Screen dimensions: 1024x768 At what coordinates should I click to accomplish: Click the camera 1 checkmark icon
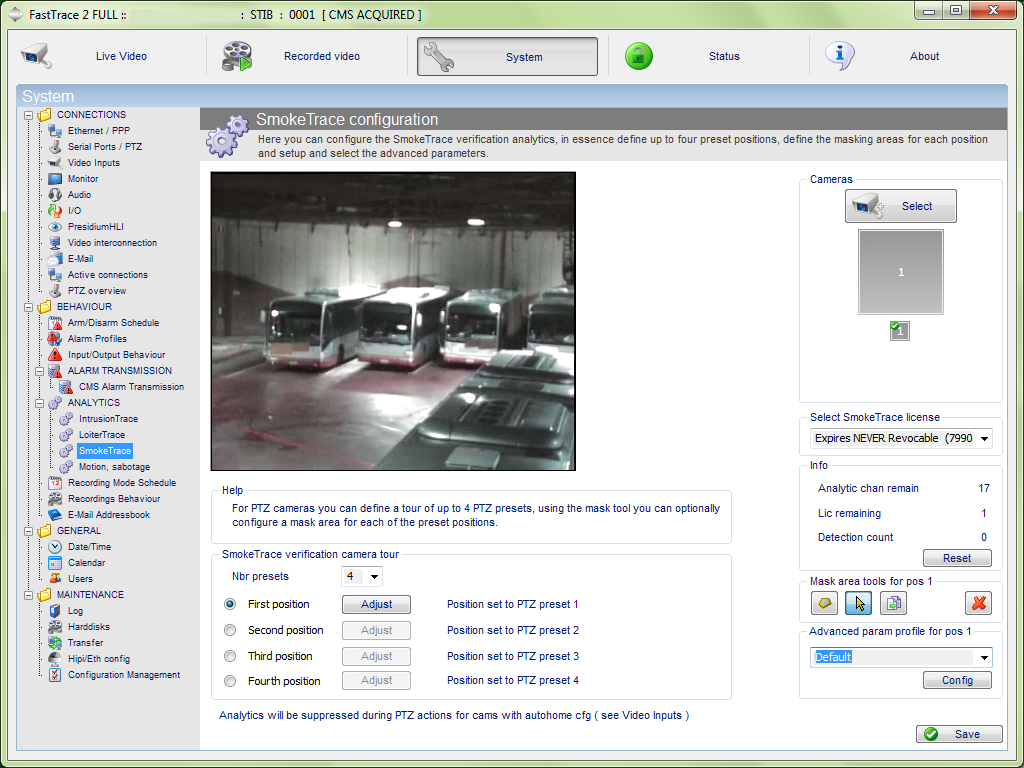[x=900, y=331]
